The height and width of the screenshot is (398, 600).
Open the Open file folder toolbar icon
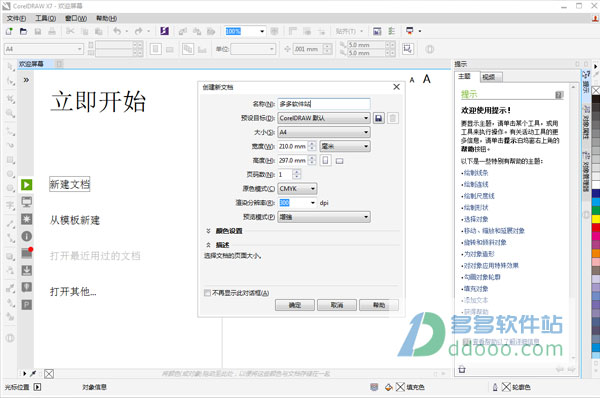(23, 31)
